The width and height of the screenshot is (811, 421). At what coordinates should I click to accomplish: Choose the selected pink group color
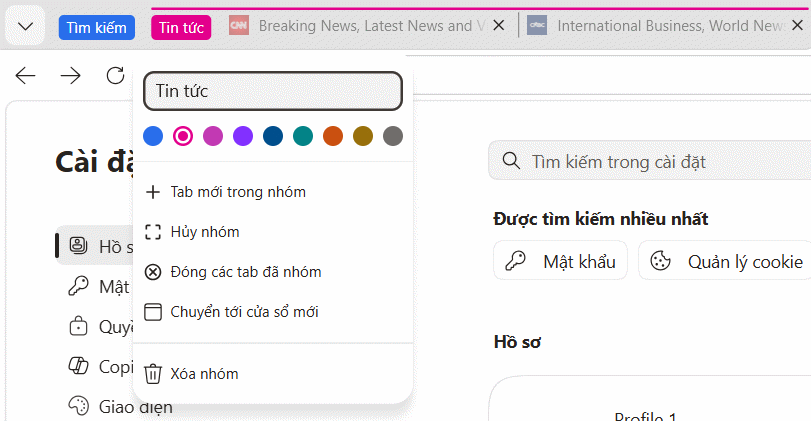click(183, 136)
